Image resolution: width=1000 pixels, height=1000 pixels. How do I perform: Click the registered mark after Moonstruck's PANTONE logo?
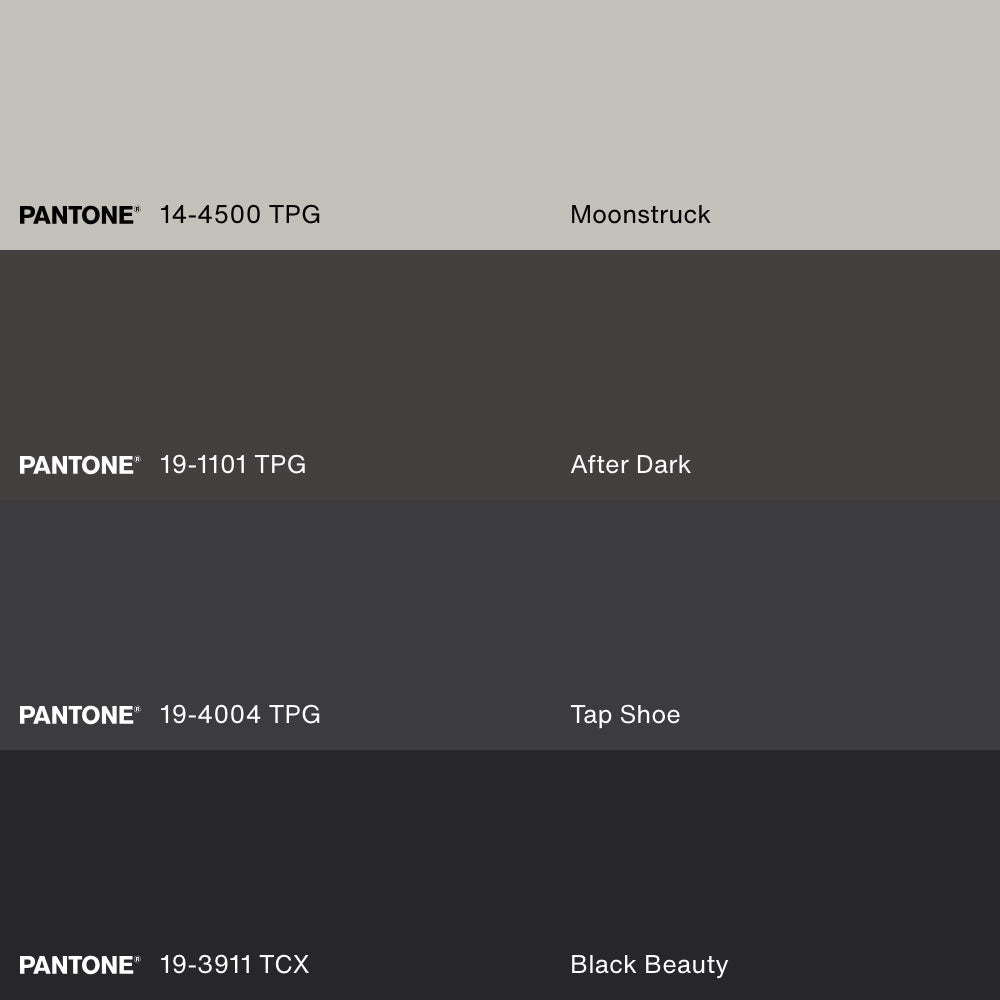click(x=138, y=209)
